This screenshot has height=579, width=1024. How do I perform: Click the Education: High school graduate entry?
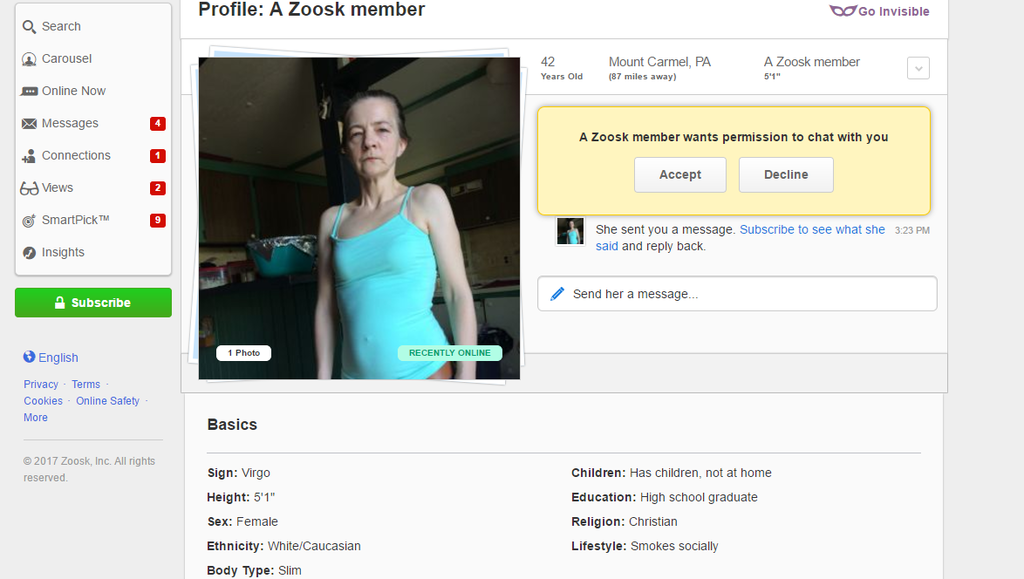click(664, 497)
